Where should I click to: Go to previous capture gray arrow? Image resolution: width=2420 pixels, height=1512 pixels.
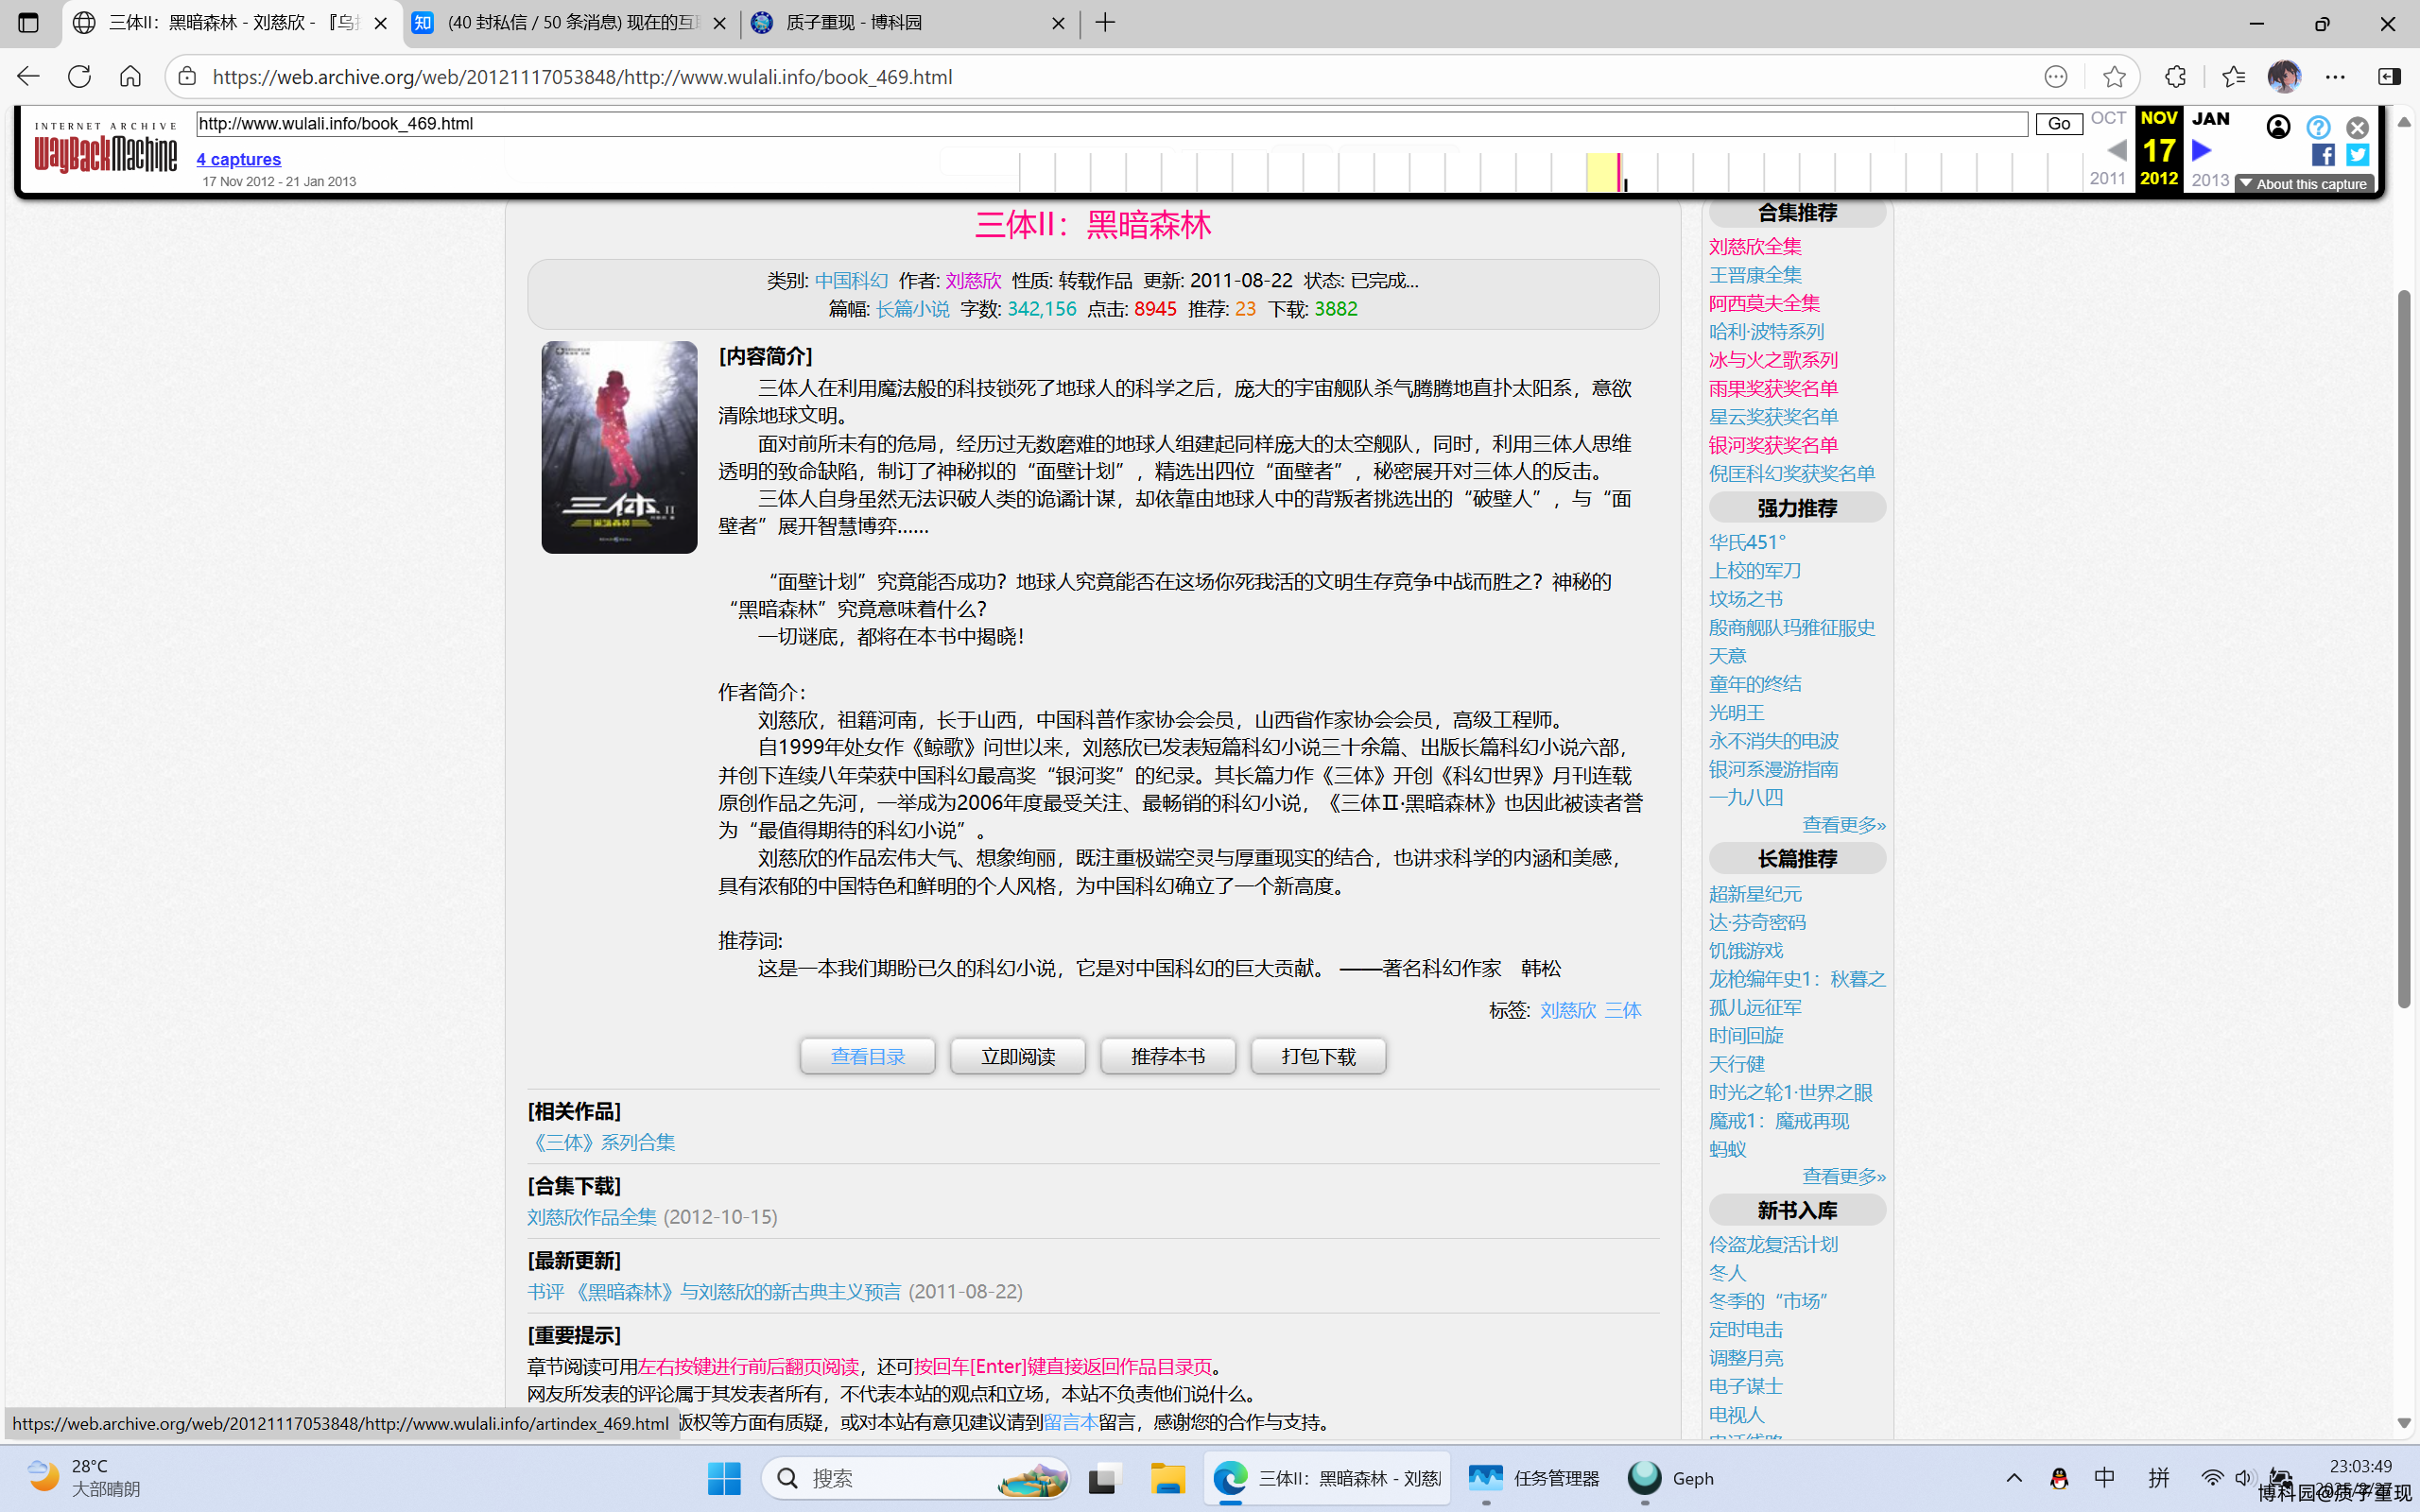click(x=2116, y=150)
